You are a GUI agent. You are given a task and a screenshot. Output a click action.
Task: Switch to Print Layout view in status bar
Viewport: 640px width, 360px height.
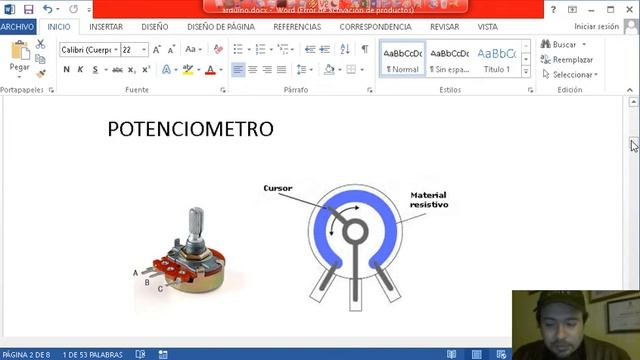coord(476,354)
